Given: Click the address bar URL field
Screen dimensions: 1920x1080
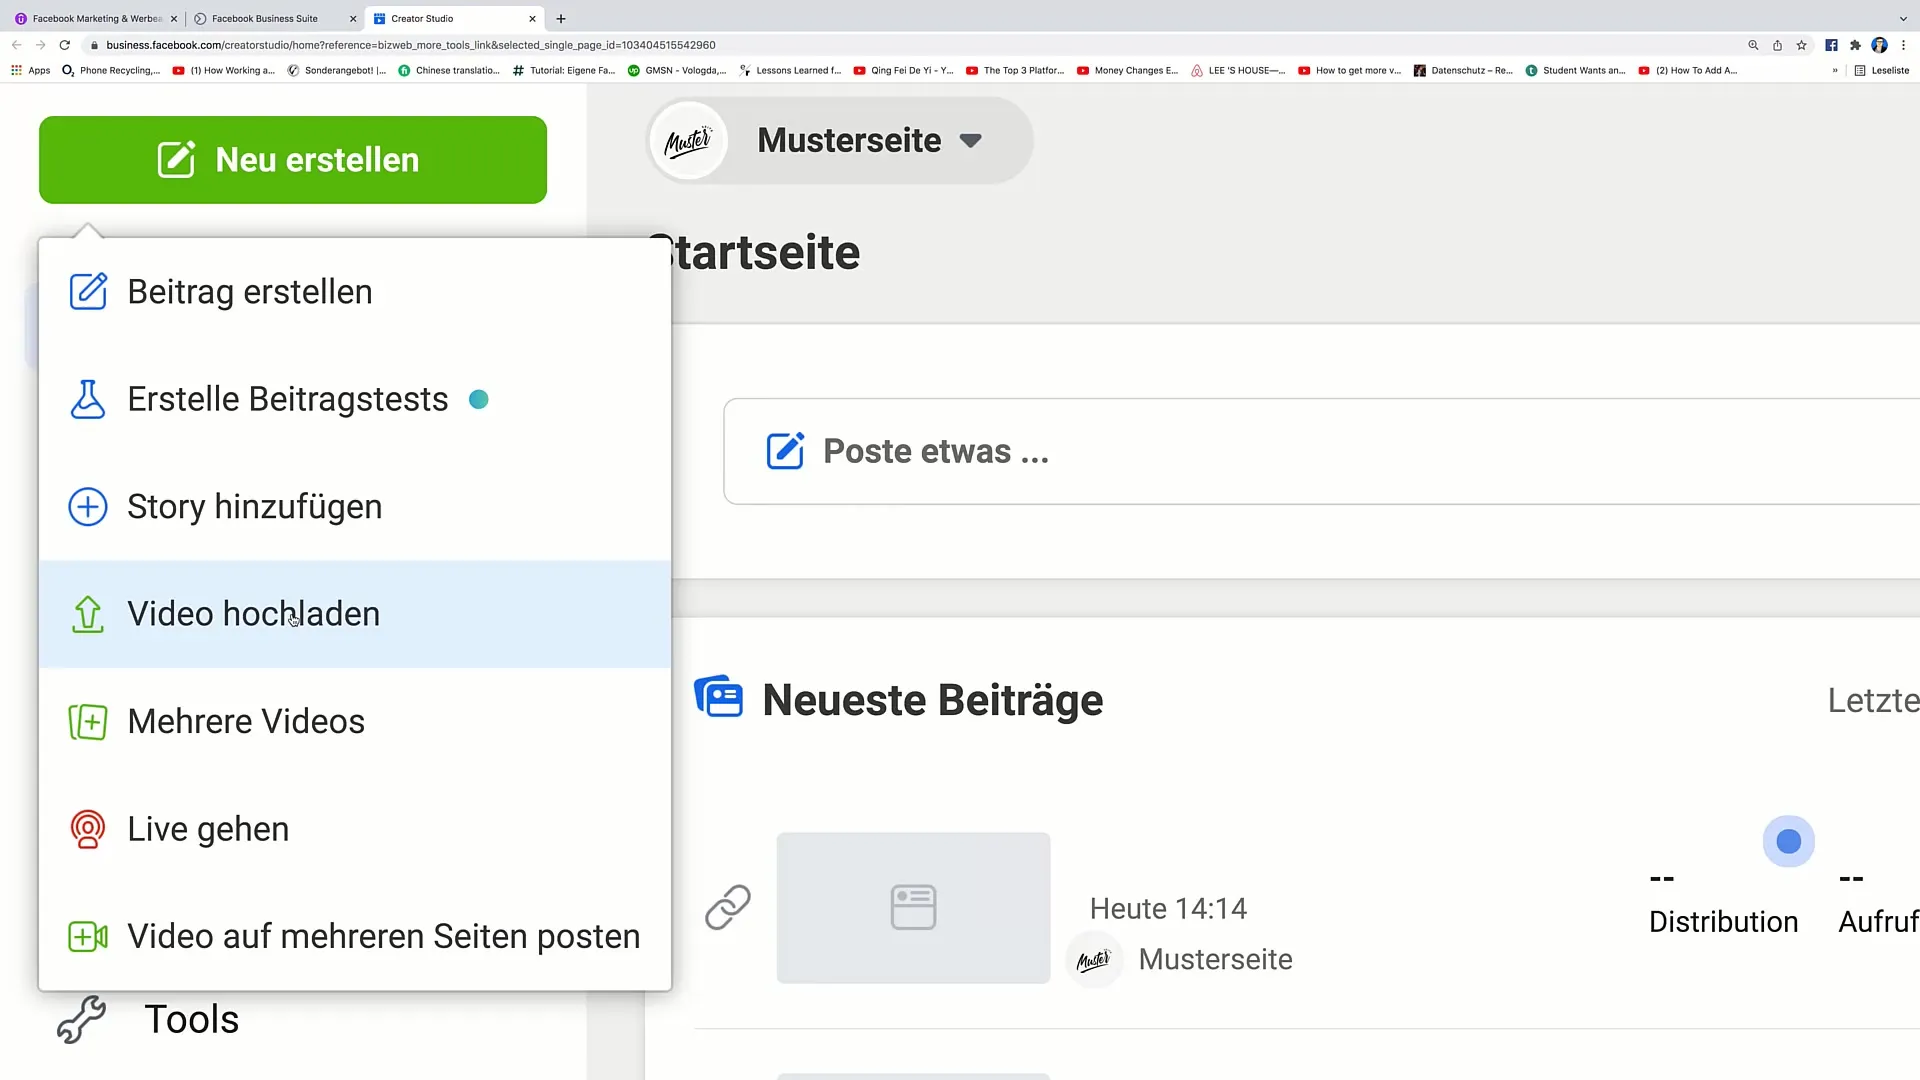Looking at the screenshot, I should [x=410, y=45].
